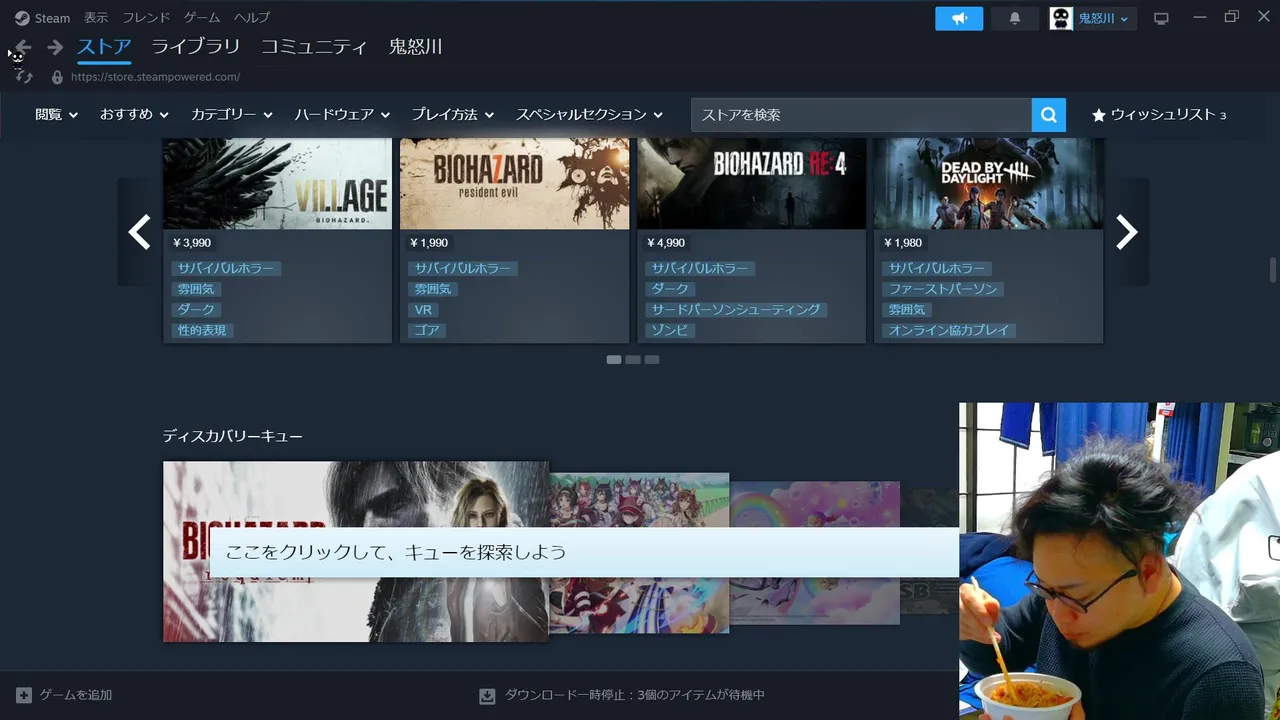Click ゲームを追加 button
The image size is (1280, 720).
(x=76, y=695)
